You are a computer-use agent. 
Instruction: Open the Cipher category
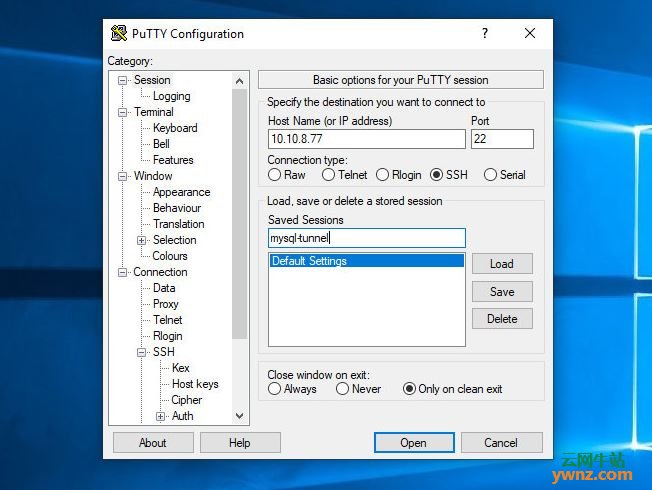click(x=187, y=400)
